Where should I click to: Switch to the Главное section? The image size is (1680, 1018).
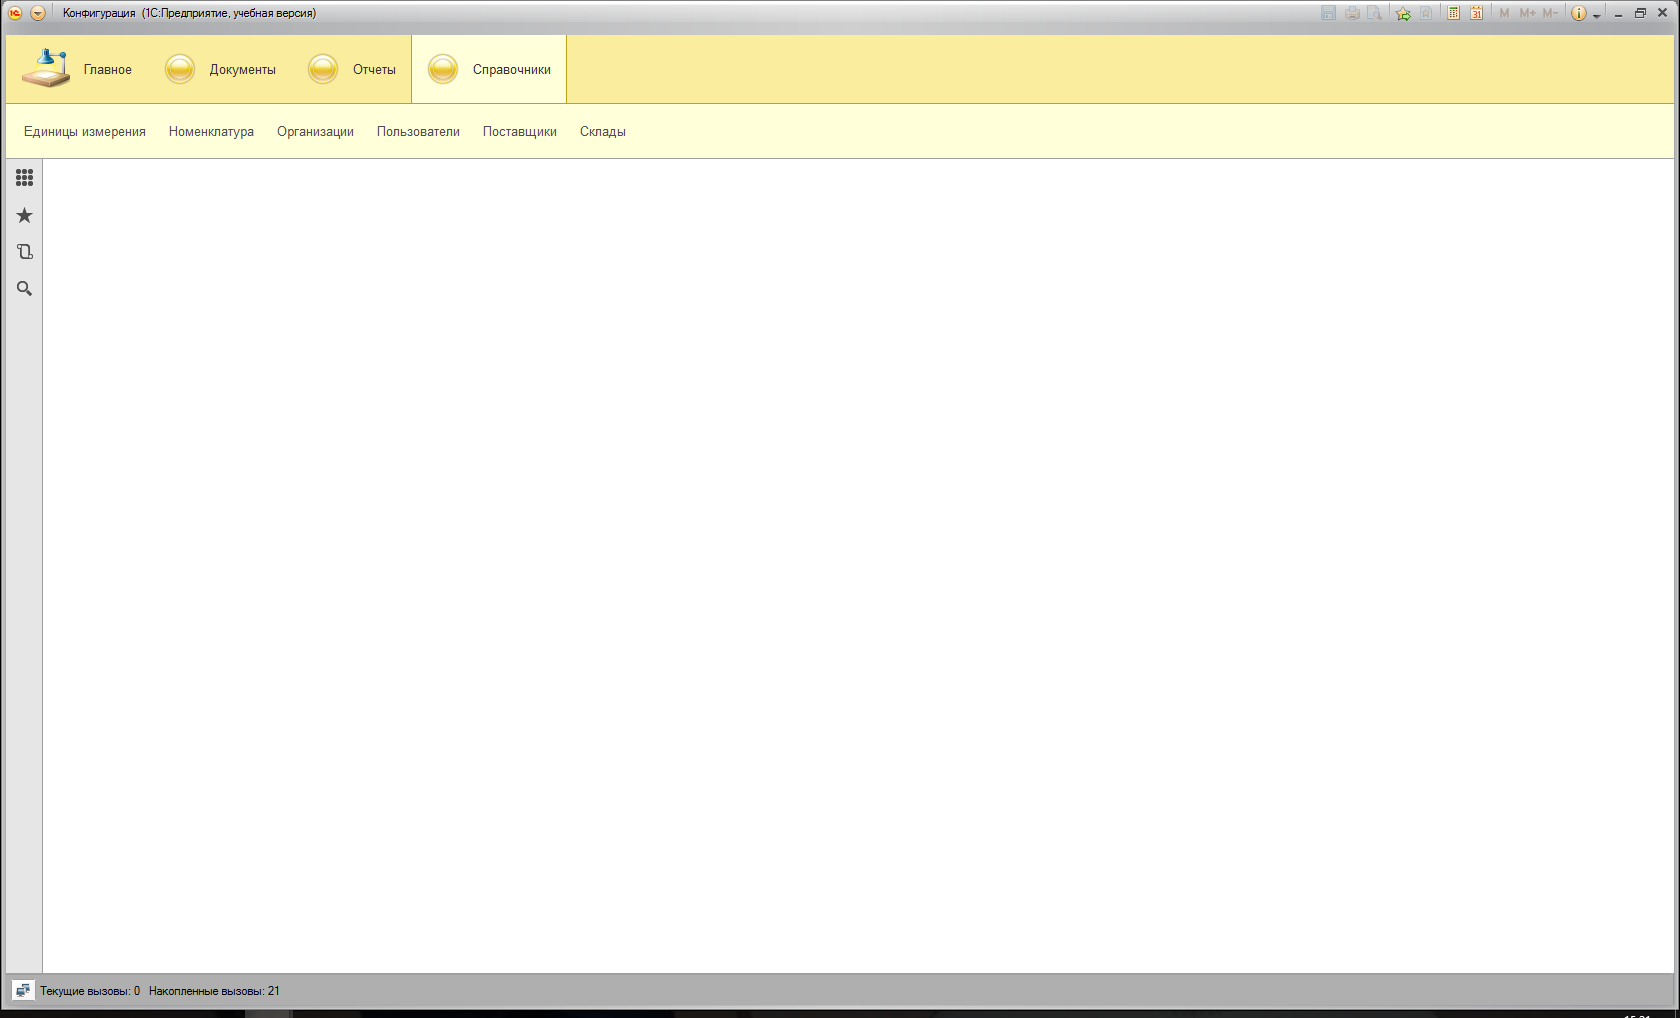point(77,69)
